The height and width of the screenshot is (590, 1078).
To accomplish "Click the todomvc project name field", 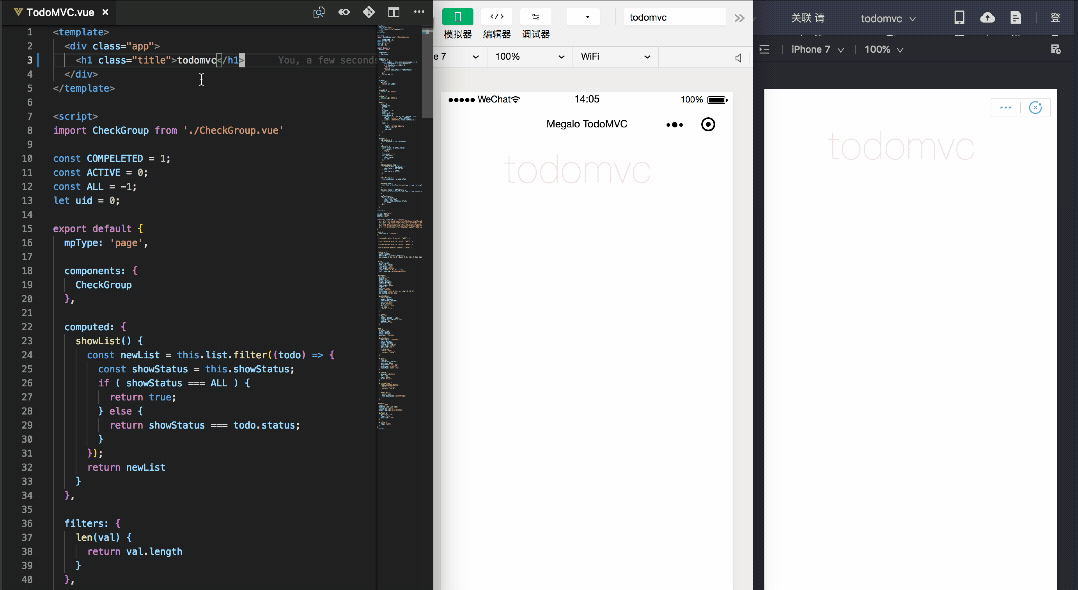I will click(674, 17).
